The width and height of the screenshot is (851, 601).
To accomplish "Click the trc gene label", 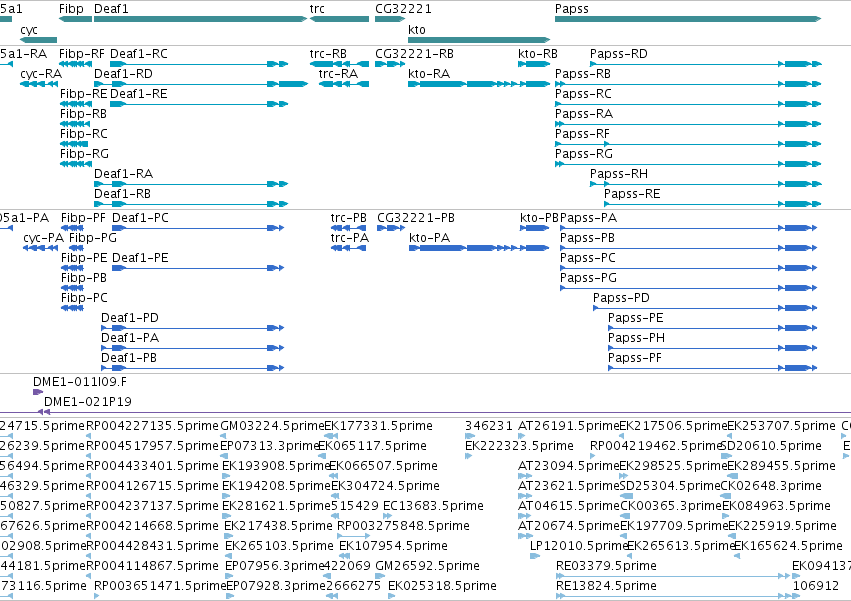I will coord(317,9).
